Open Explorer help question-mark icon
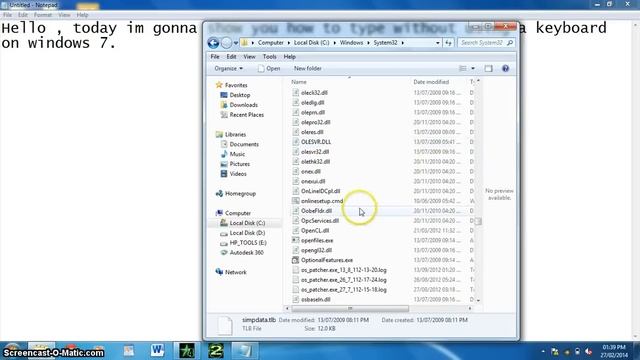 point(505,69)
